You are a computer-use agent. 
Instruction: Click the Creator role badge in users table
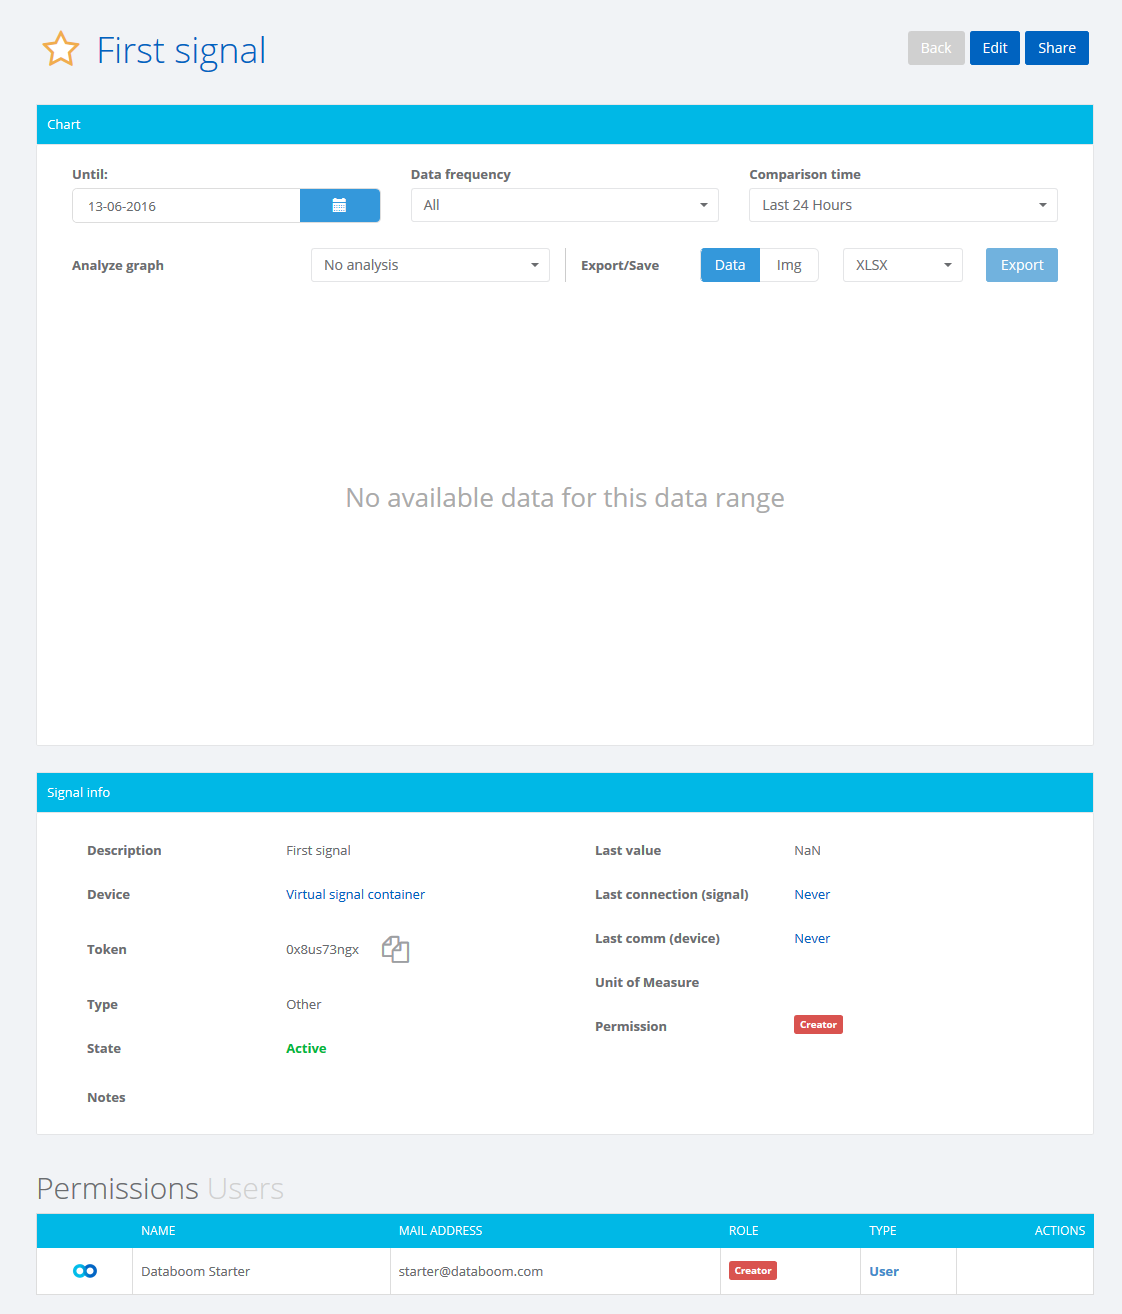tap(753, 1271)
